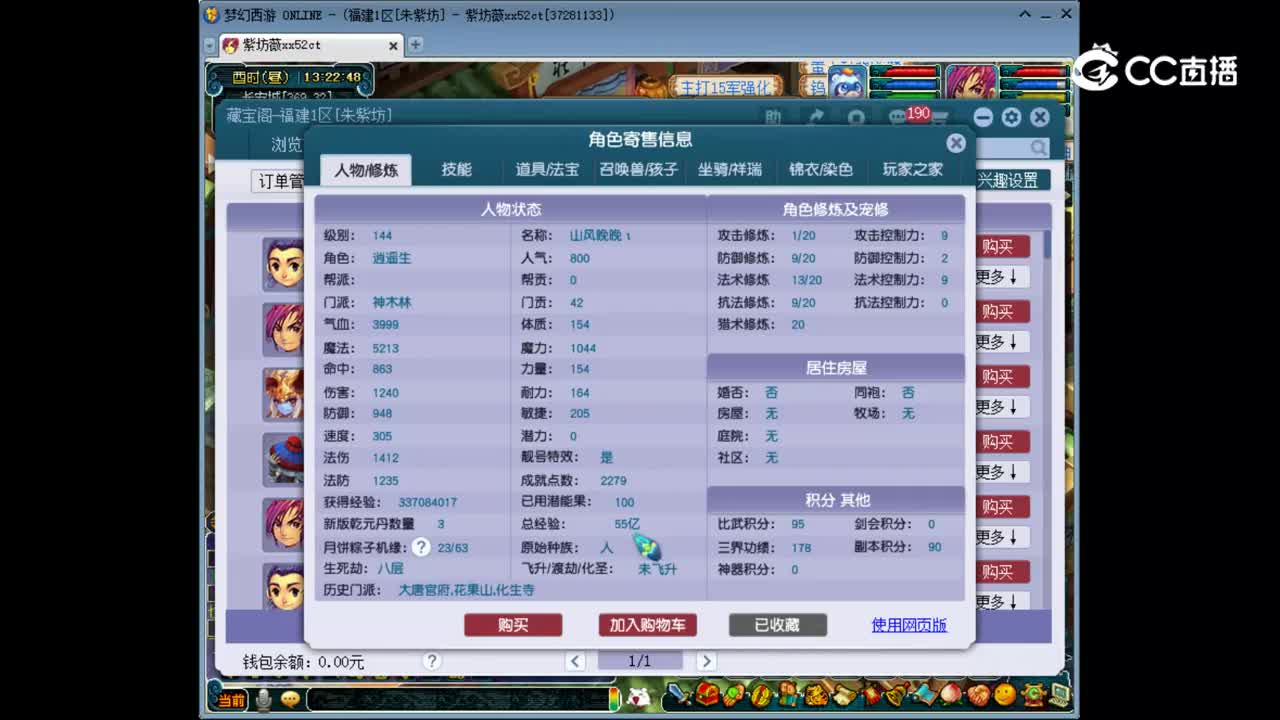Select the 浏览 tab in 藏宝阁
1280x720 pixels.
pyautogui.click(x=287, y=145)
